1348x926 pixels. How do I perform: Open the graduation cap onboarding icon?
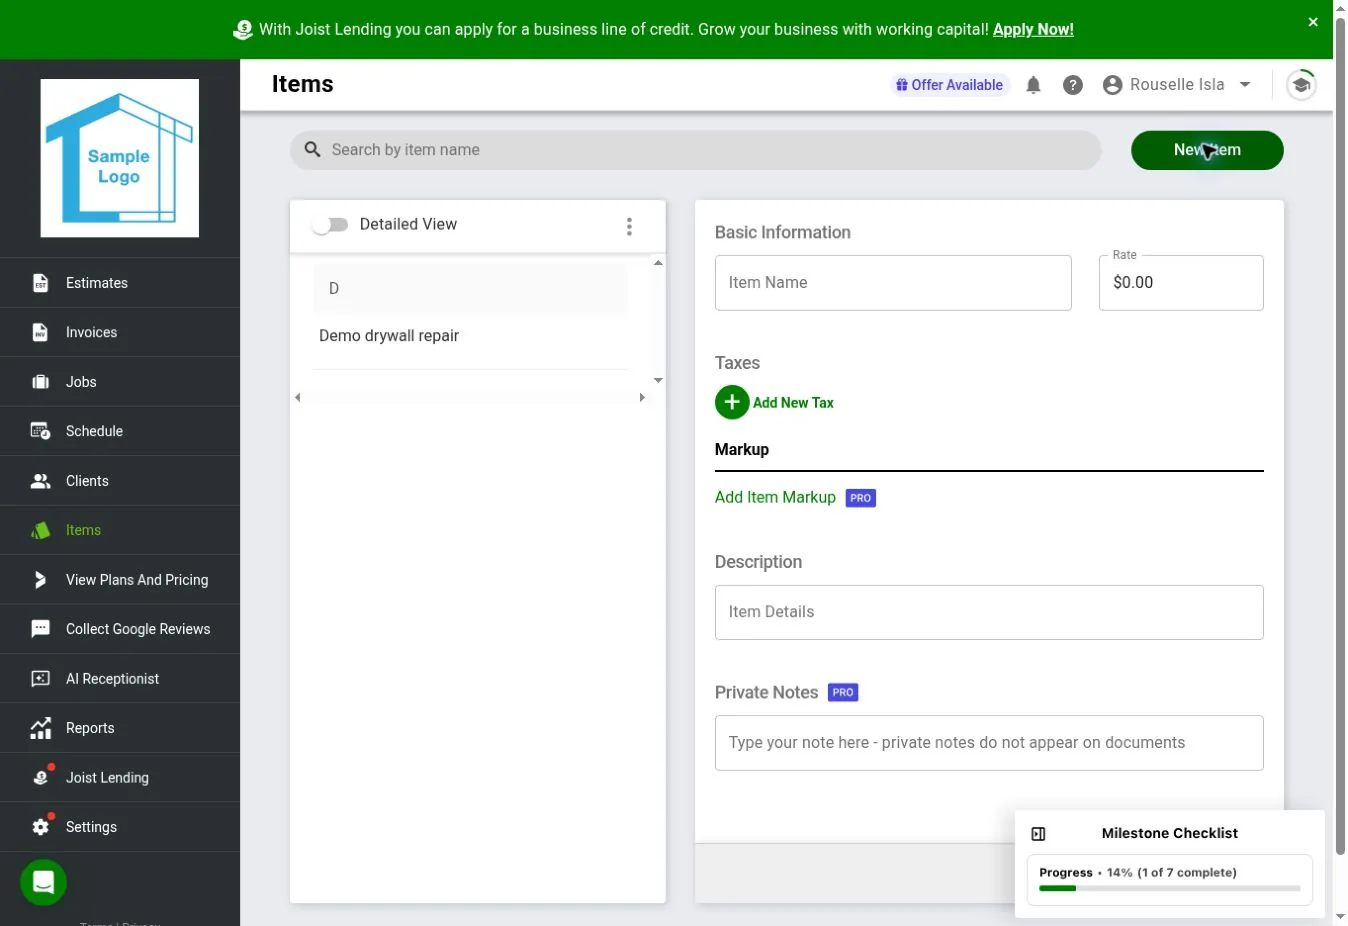1301,85
